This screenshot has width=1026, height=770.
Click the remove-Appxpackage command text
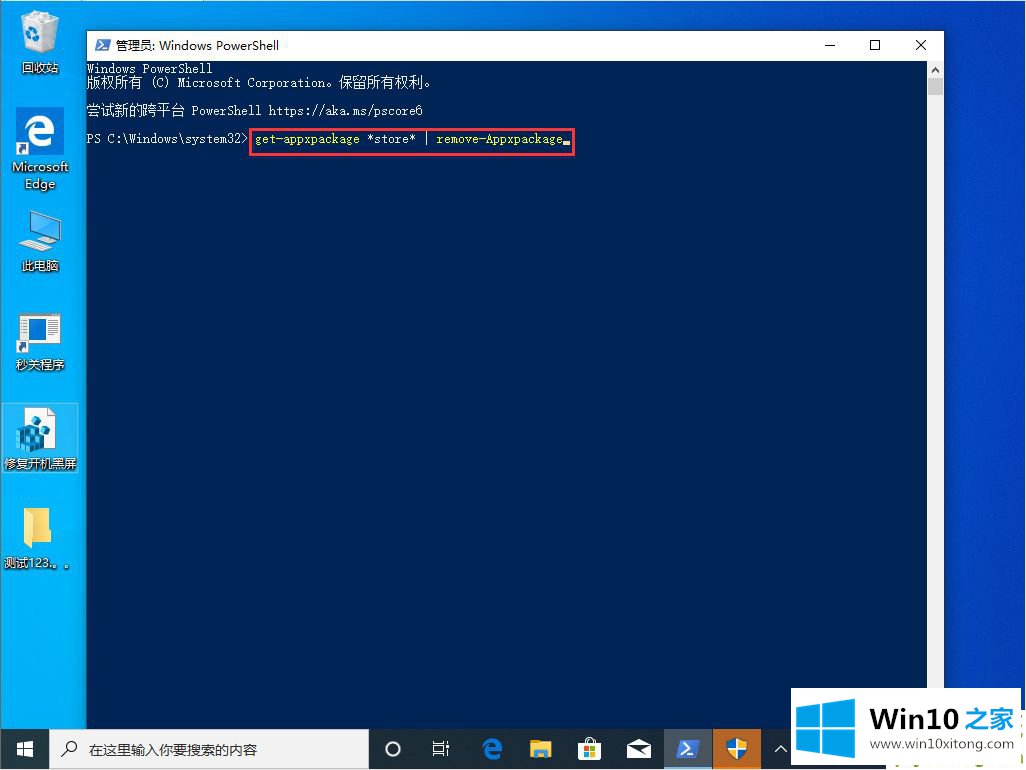[499, 139]
